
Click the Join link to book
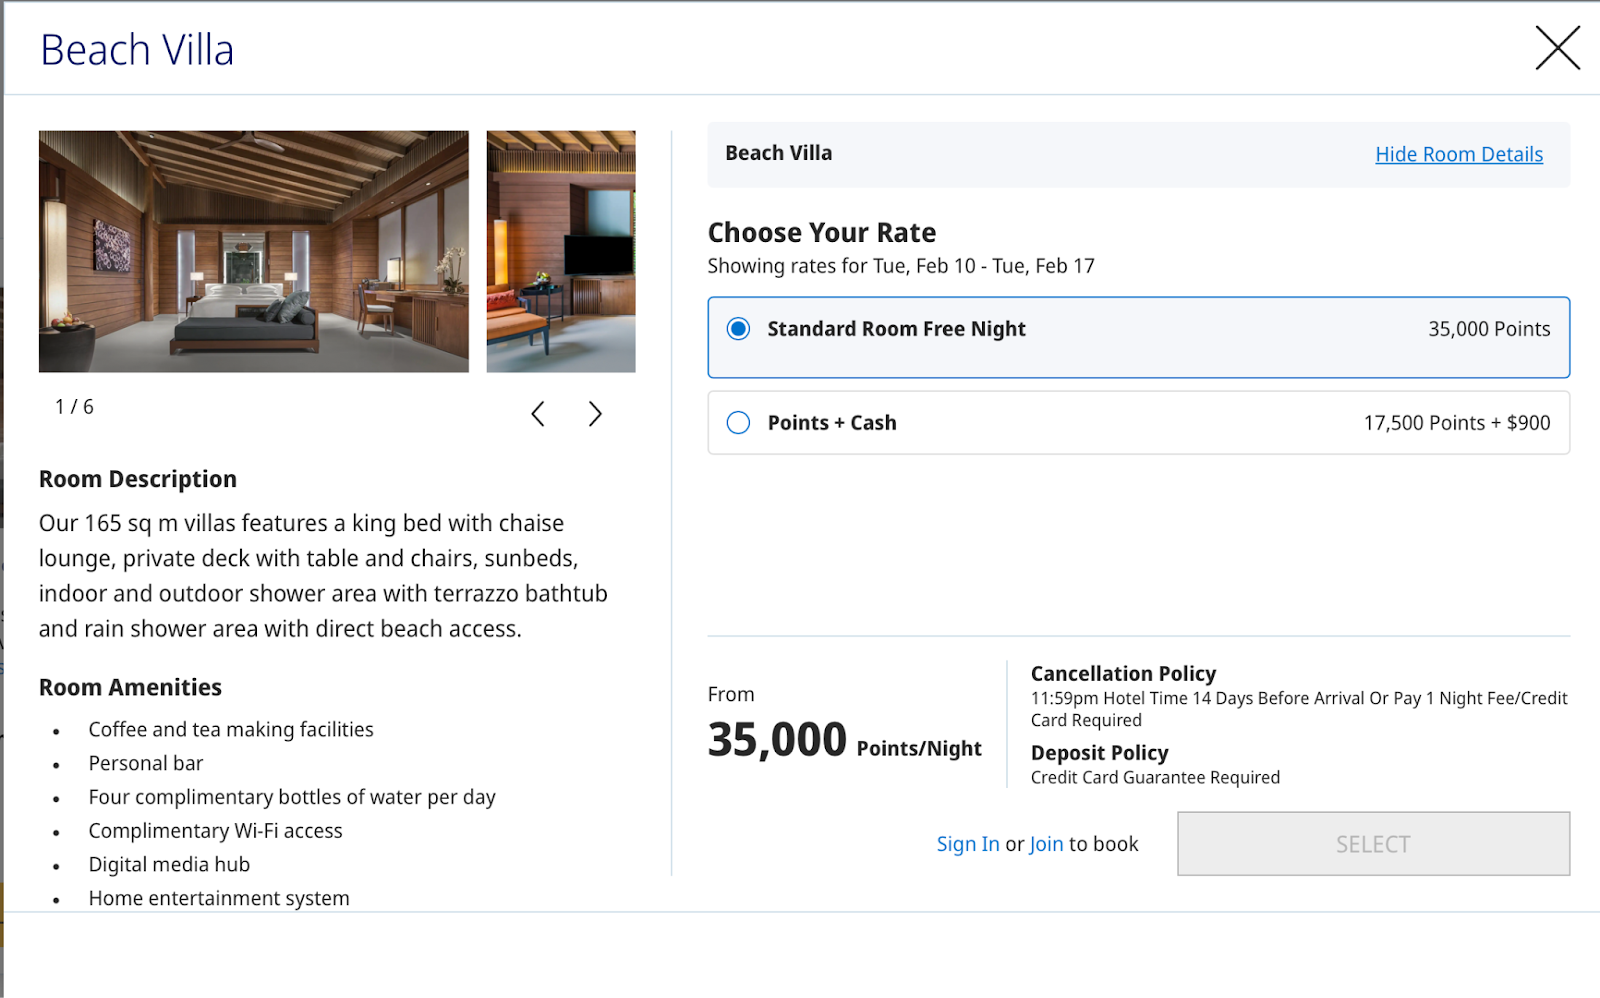click(x=1046, y=844)
